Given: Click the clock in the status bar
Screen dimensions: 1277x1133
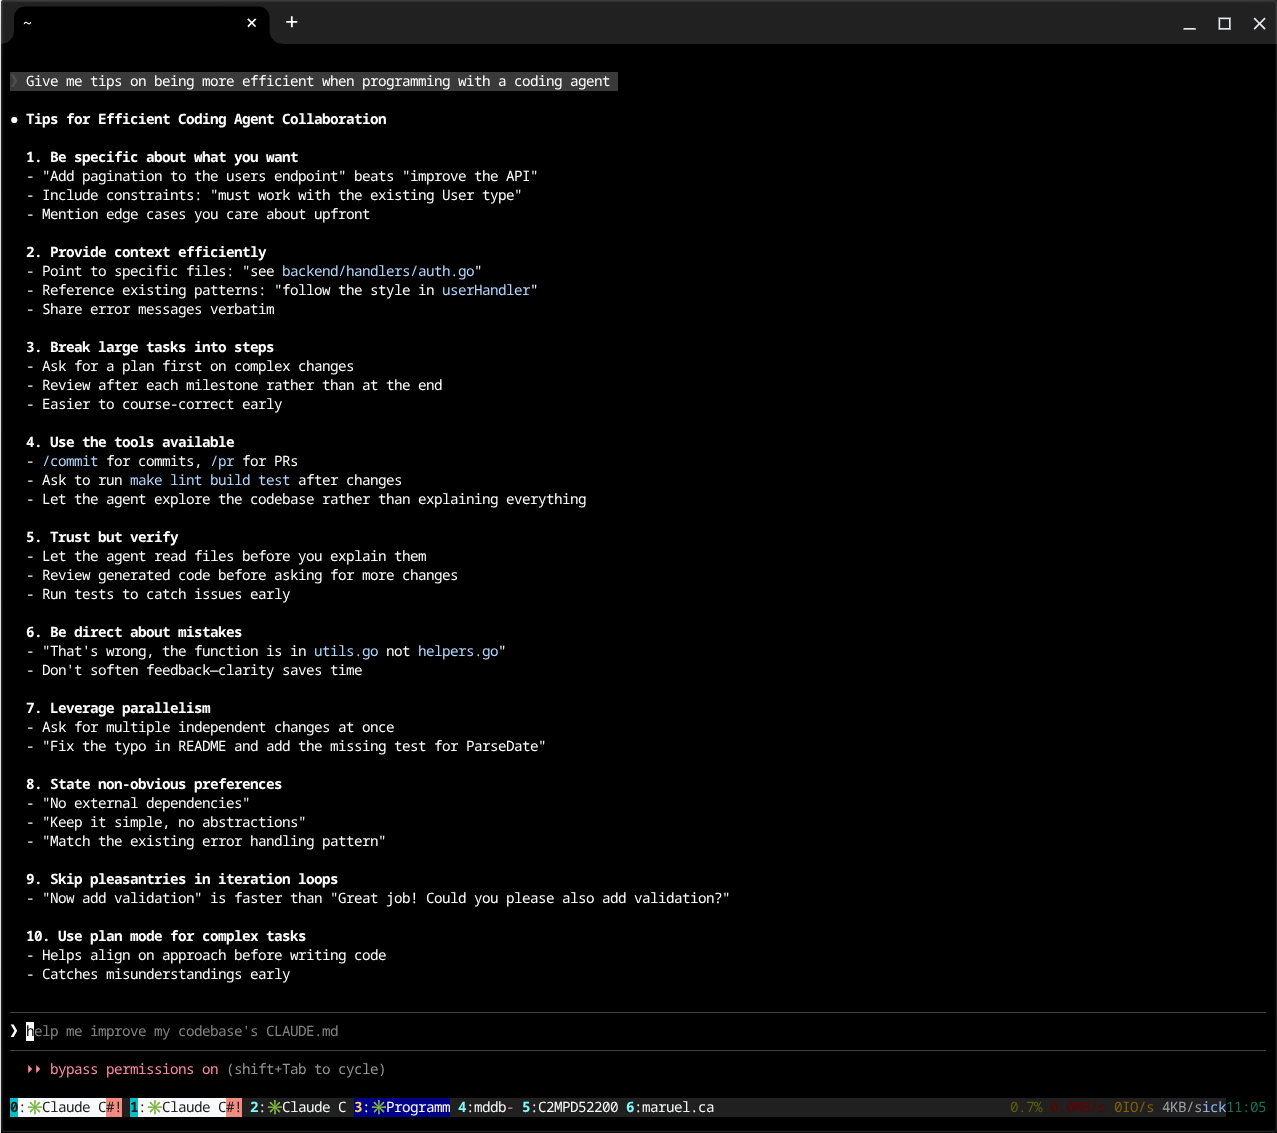Looking at the screenshot, I should tap(1246, 1107).
